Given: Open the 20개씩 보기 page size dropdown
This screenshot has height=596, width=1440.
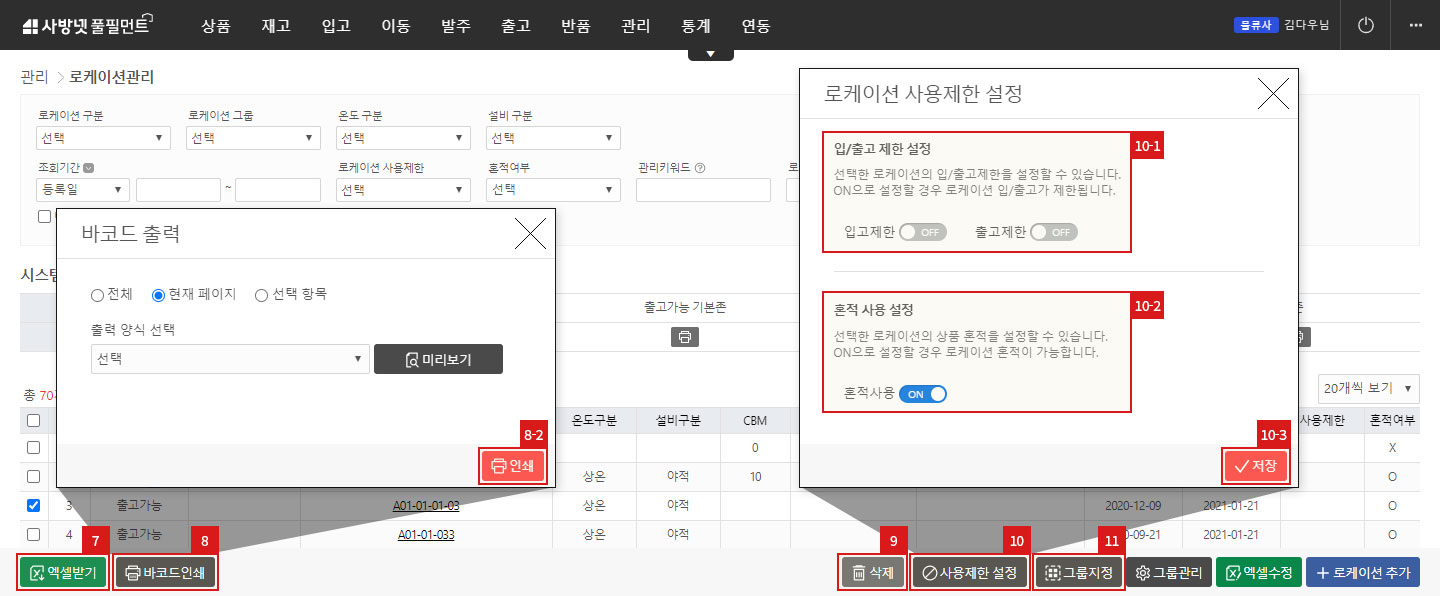Looking at the screenshot, I should pyautogui.click(x=1368, y=388).
